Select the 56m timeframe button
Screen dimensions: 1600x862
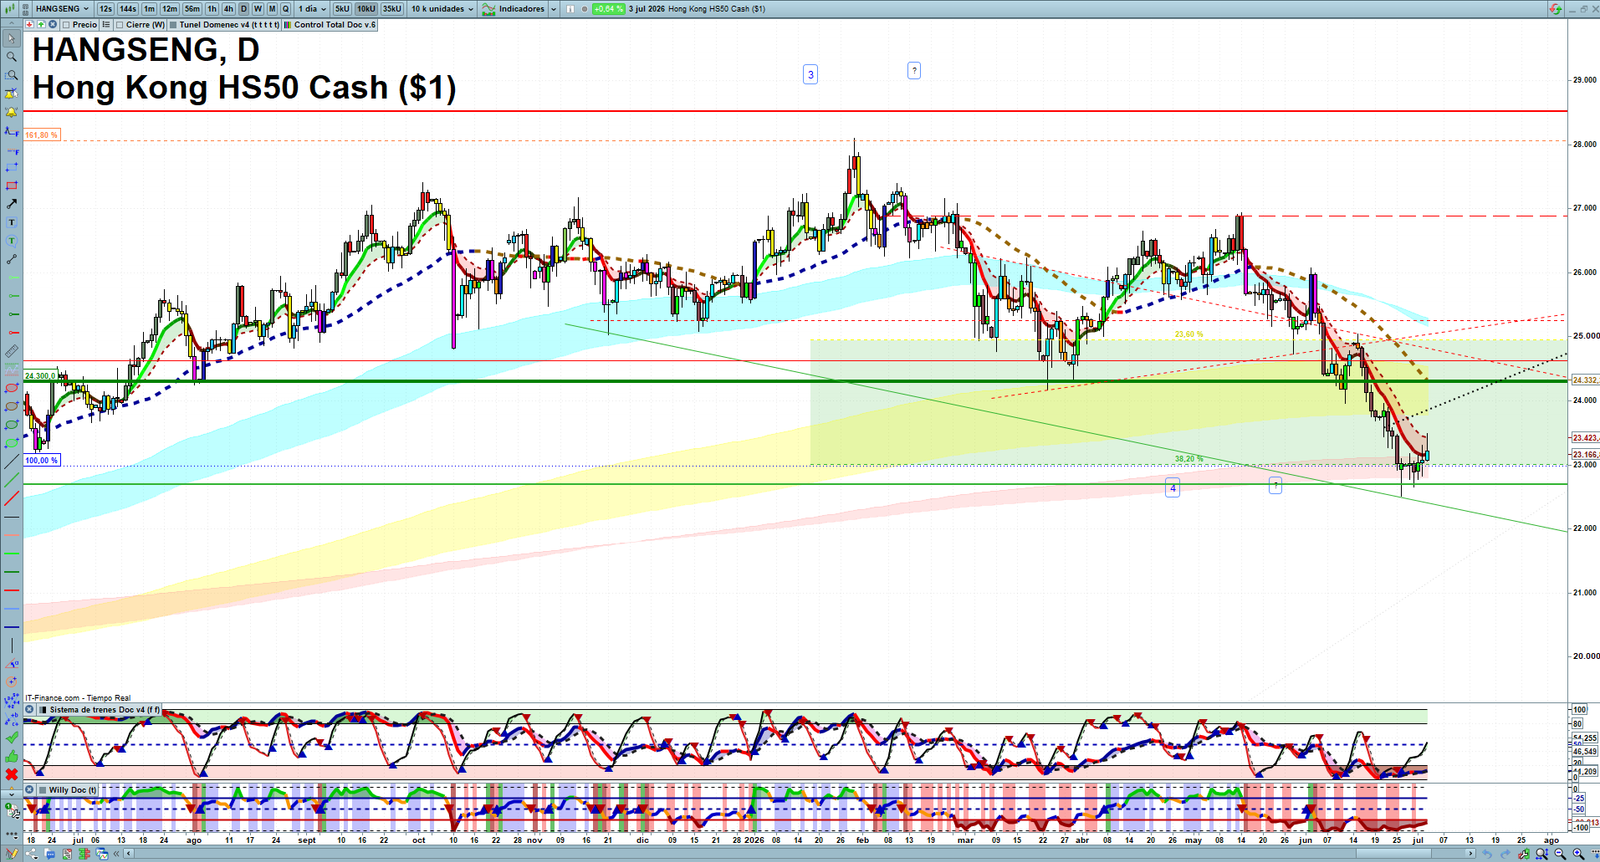tap(192, 9)
